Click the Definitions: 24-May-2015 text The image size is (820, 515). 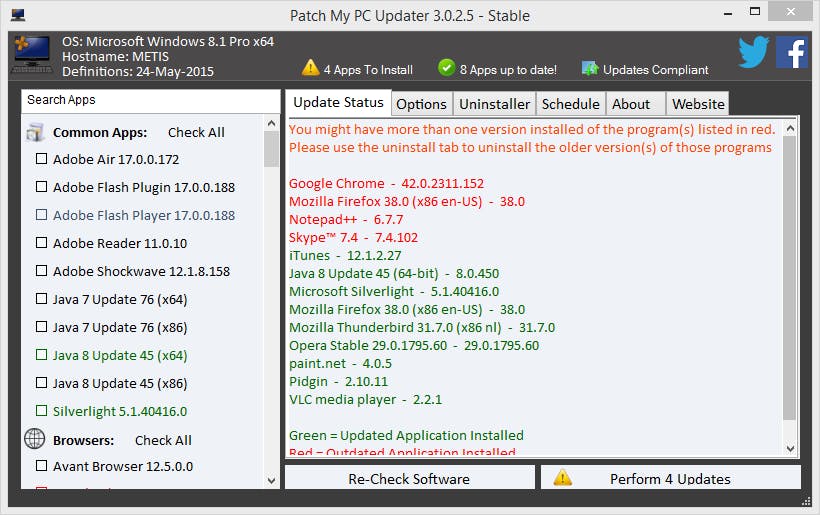(x=138, y=72)
